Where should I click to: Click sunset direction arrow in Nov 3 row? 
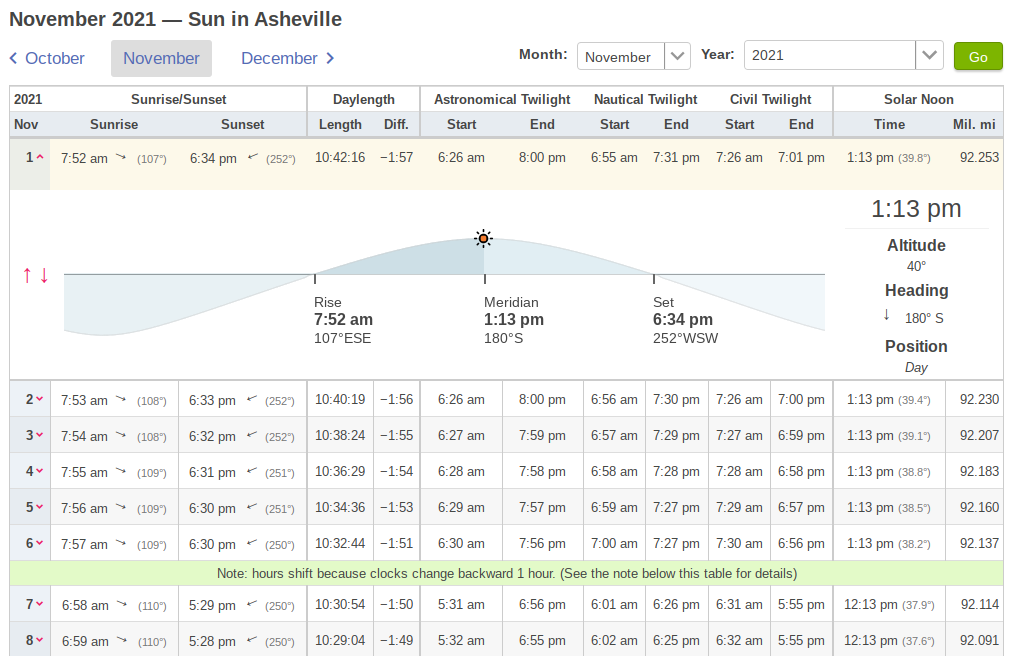pos(252,435)
